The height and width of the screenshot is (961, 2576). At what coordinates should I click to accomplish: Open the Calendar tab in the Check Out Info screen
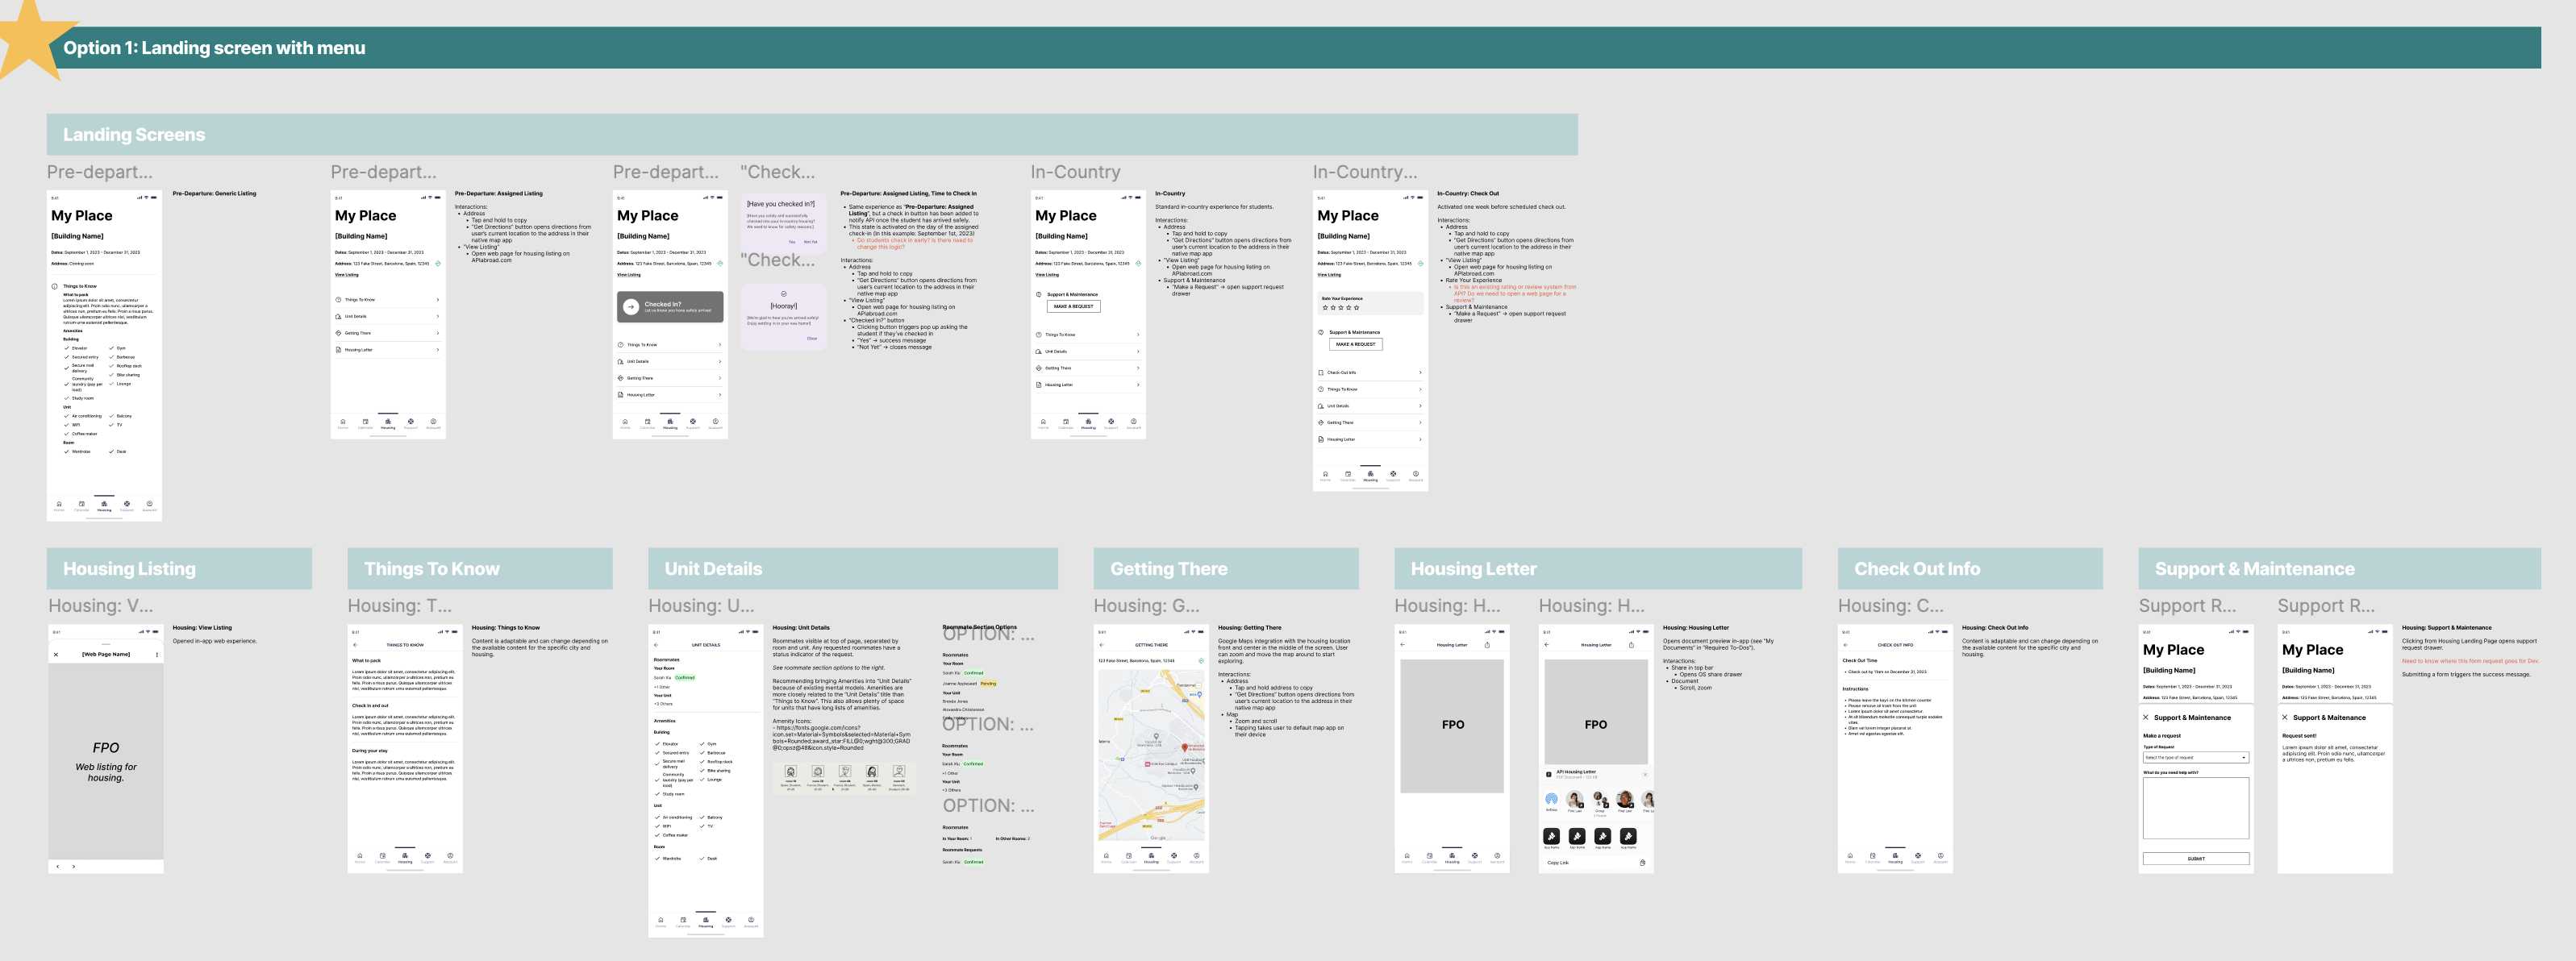[x=1872, y=856]
